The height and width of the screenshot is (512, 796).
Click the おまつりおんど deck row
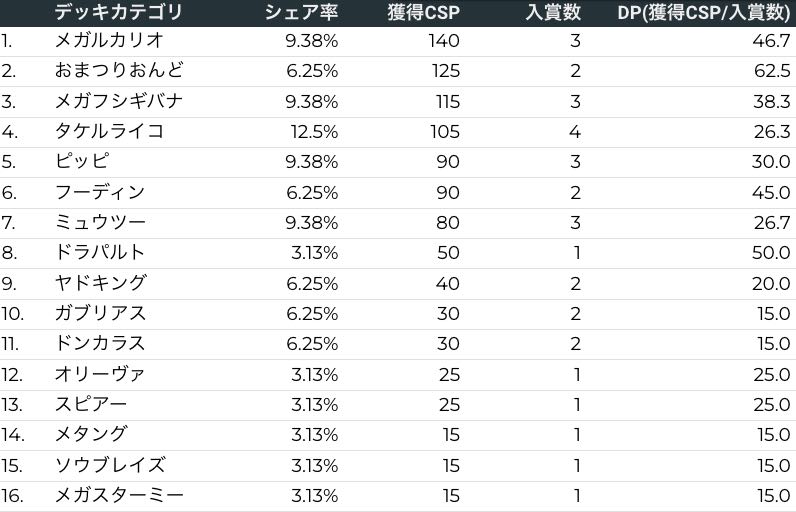(119, 71)
